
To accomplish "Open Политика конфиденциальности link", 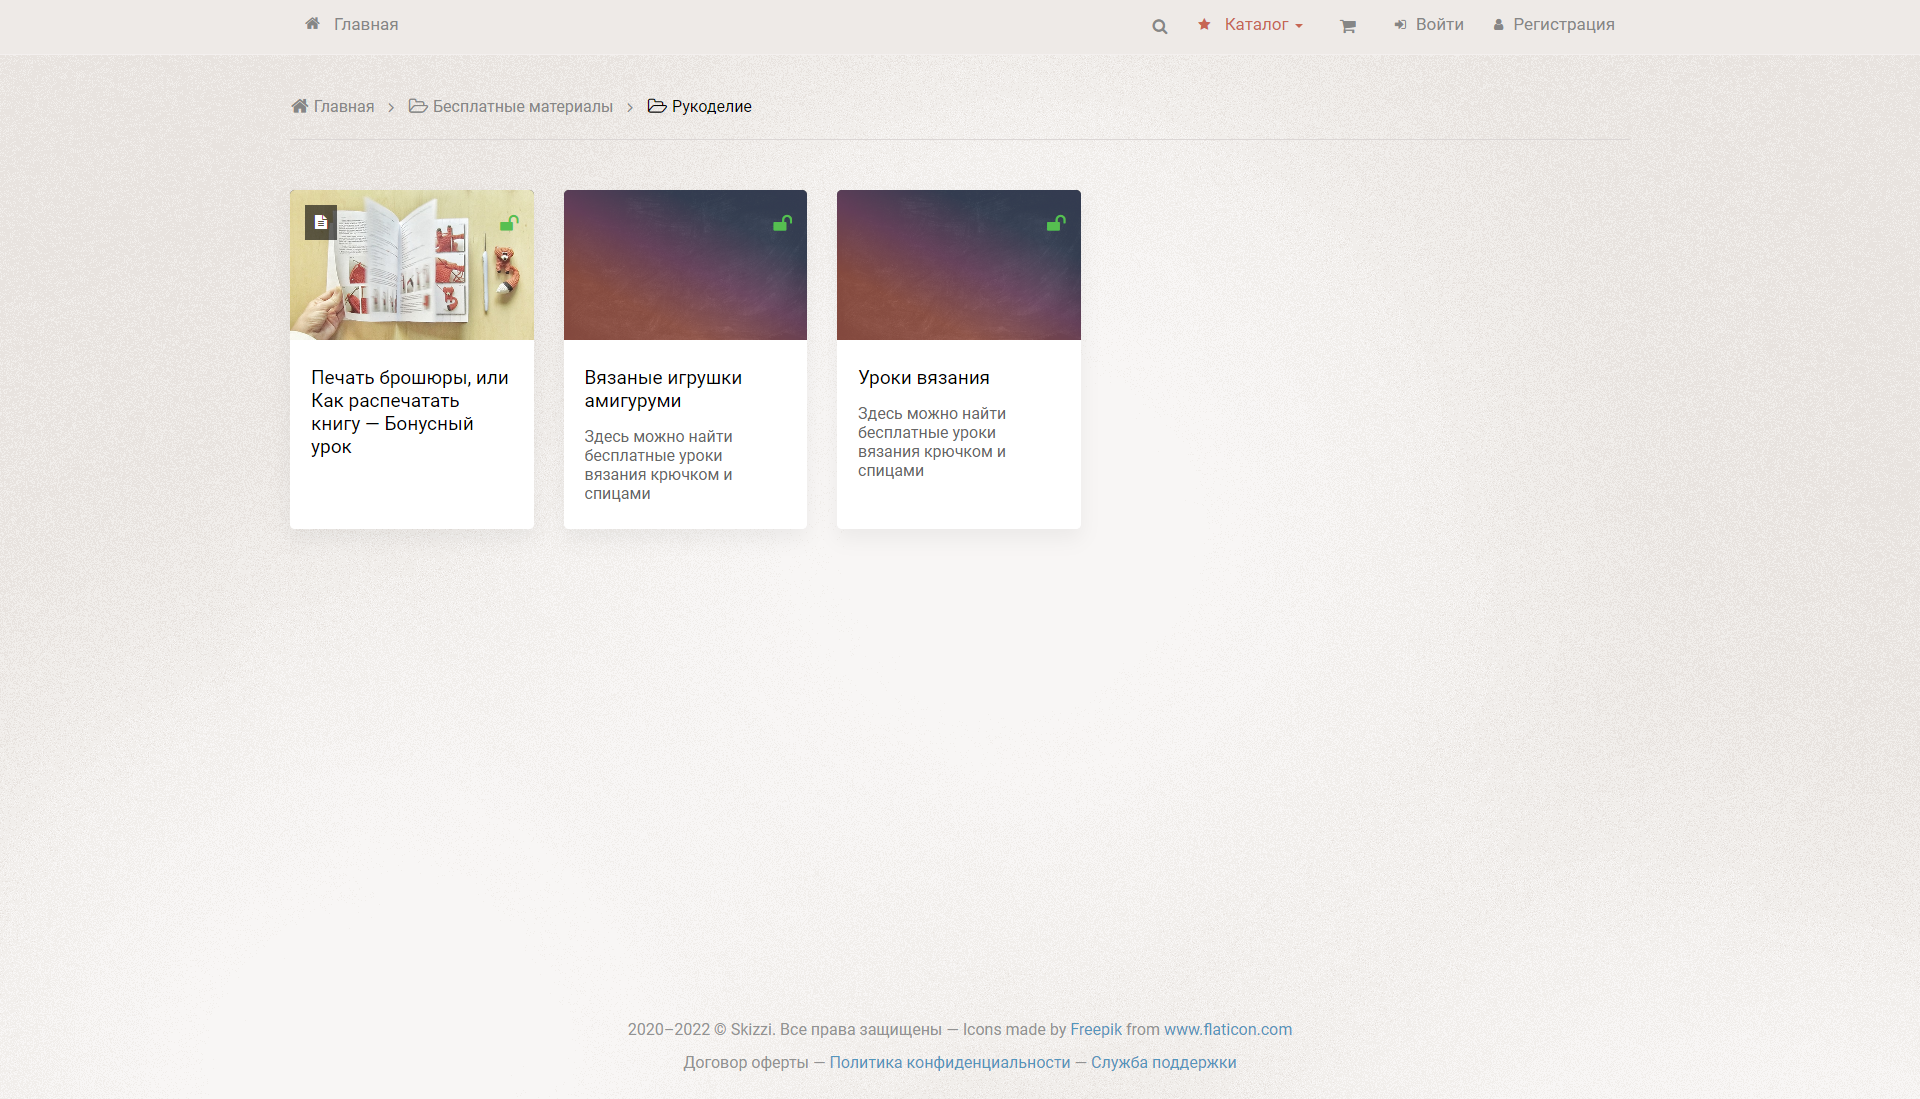I will point(950,1062).
